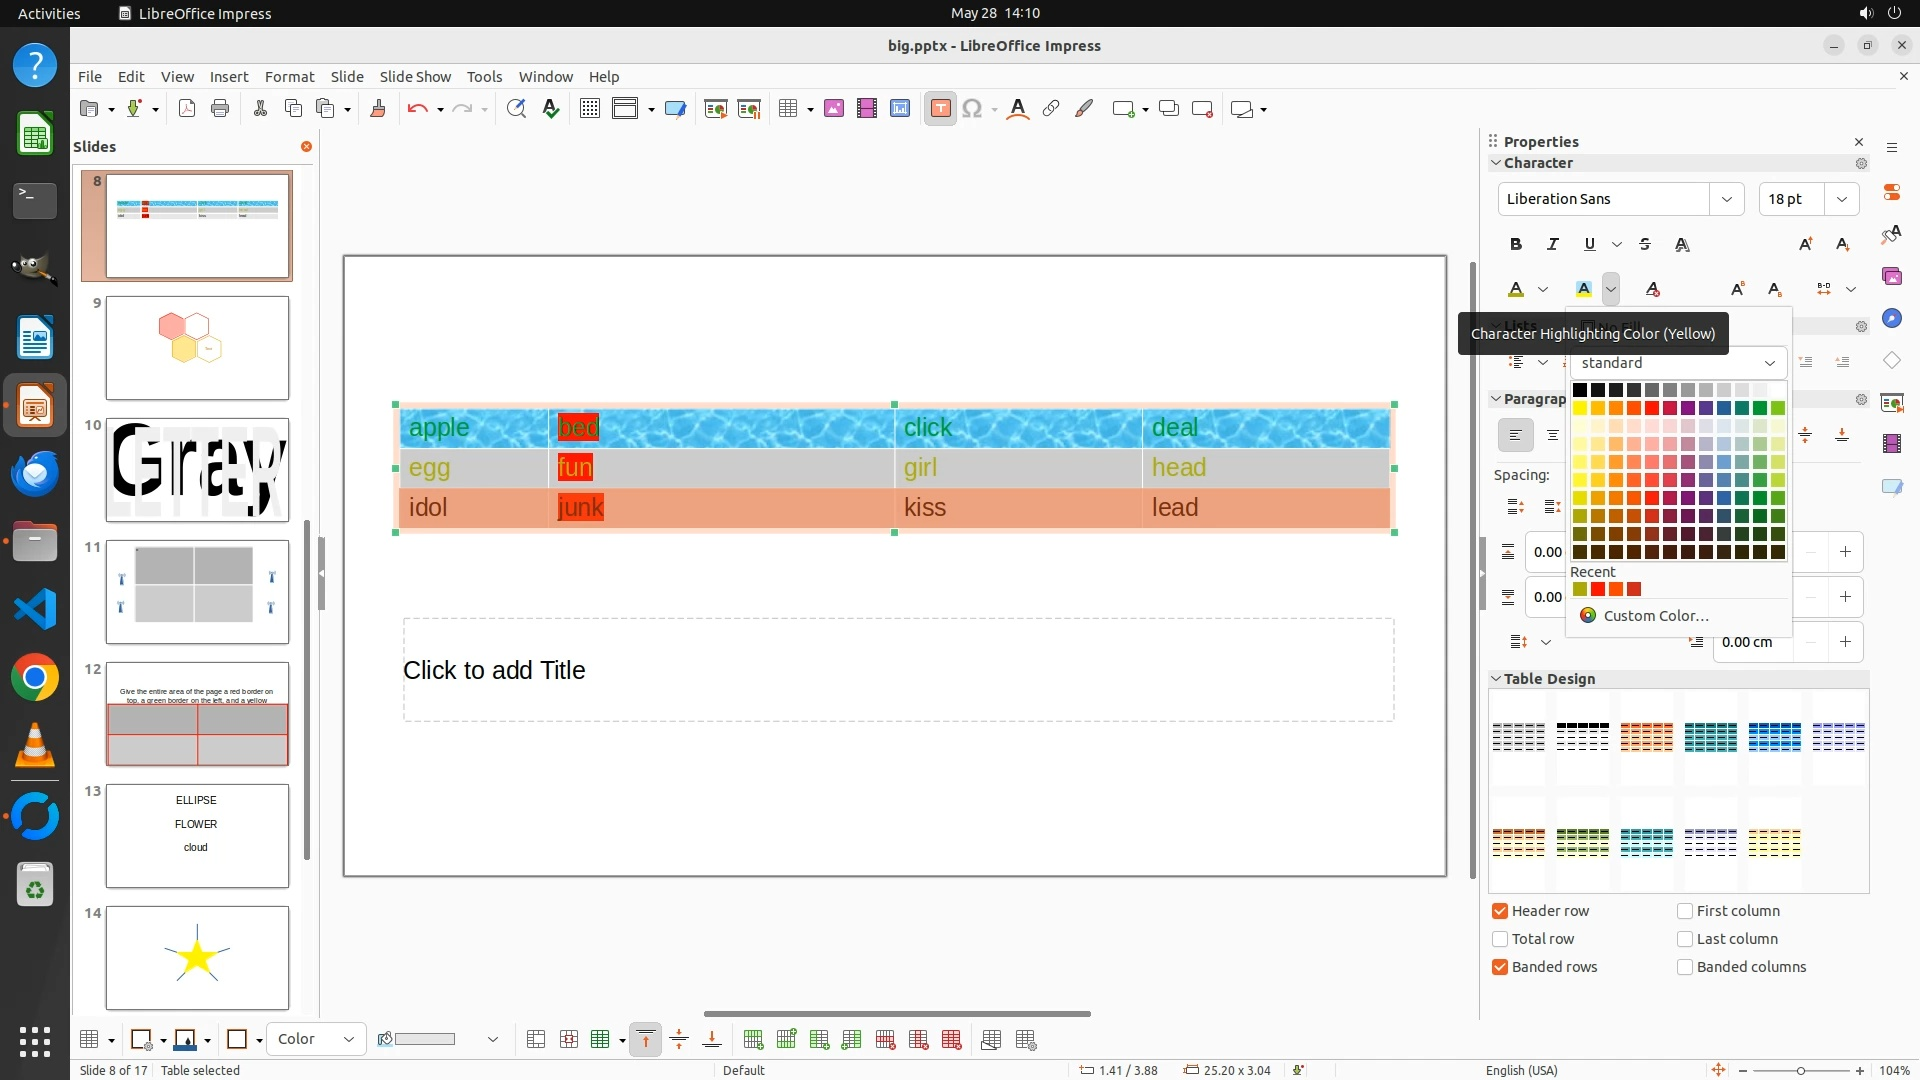Open the Insert Special Character icon
The width and height of the screenshot is (1920, 1080).
(x=971, y=109)
